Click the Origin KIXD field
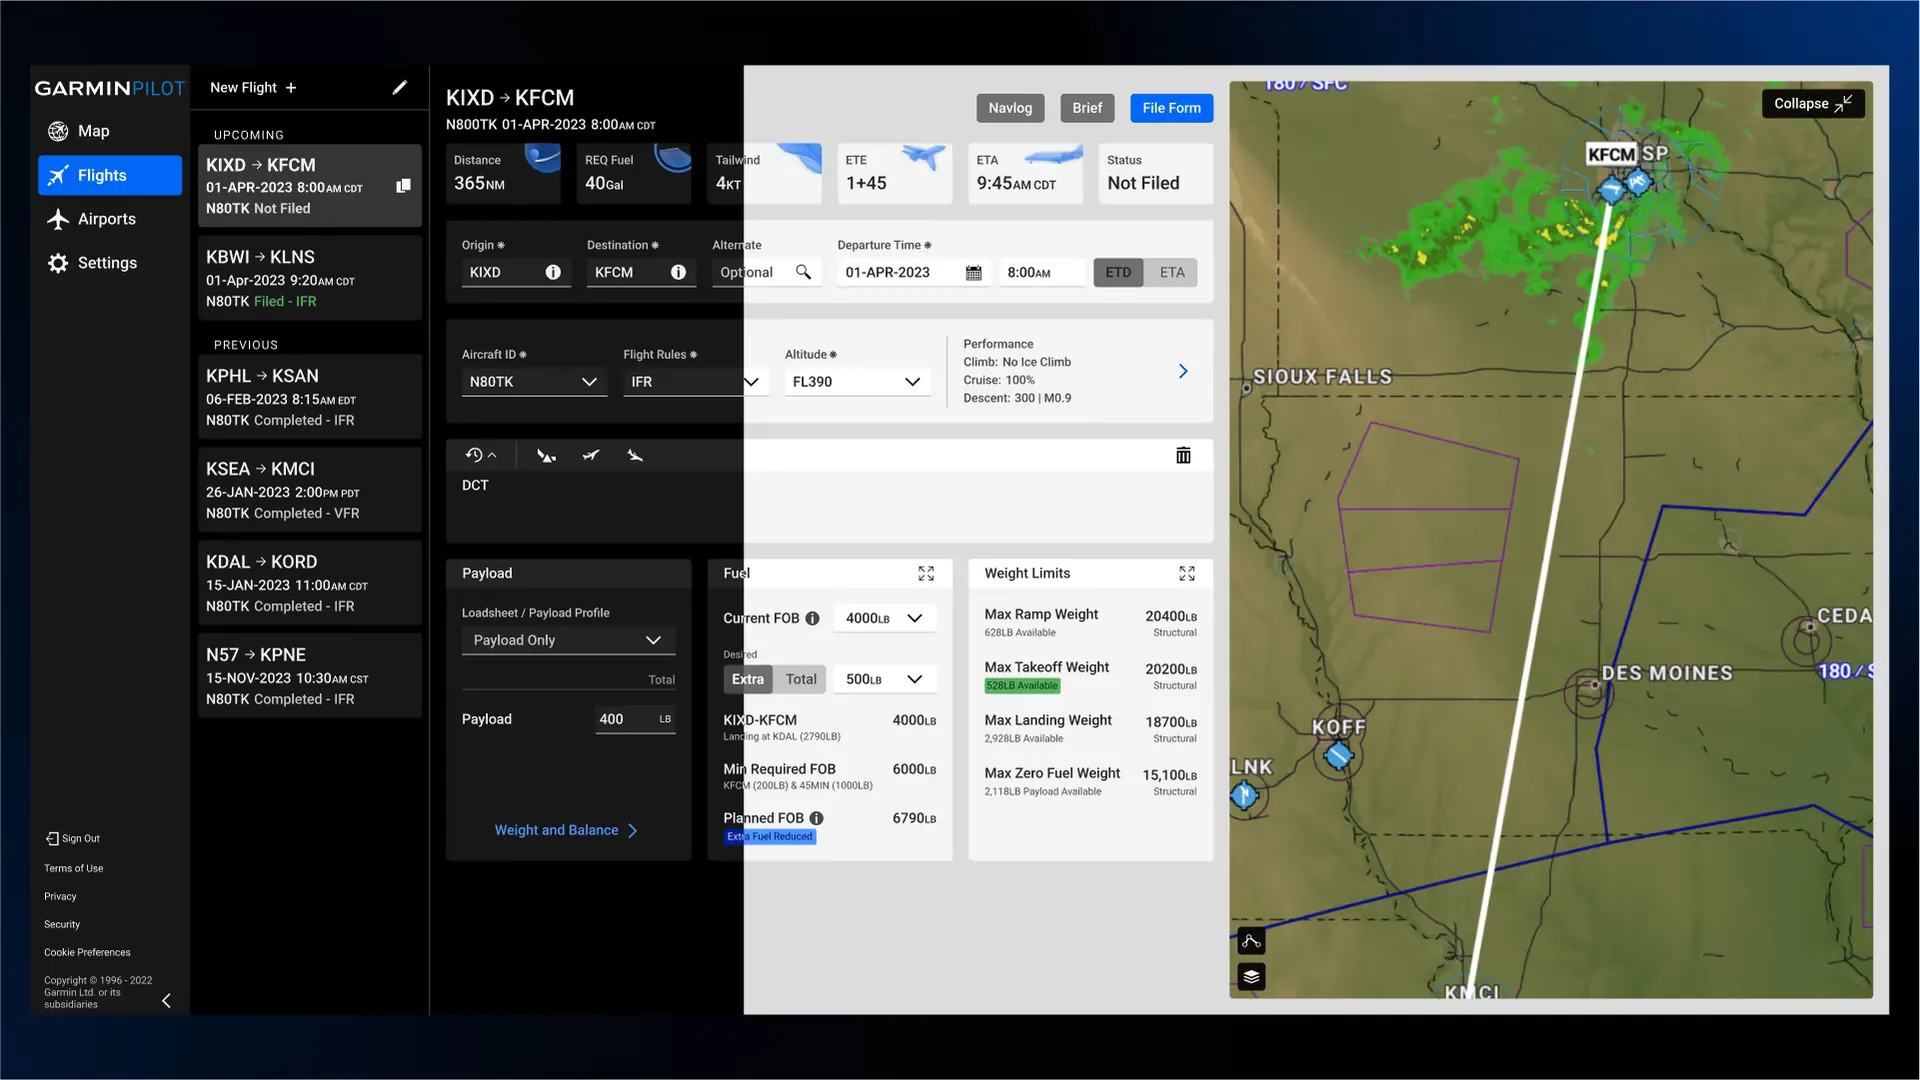 click(x=516, y=272)
